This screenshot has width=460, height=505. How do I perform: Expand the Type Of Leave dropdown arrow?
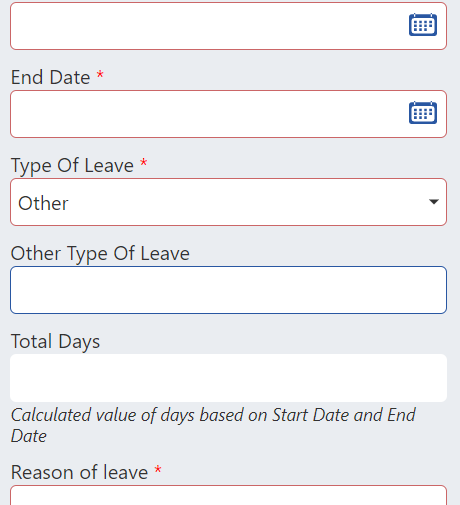pyautogui.click(x=434, y=202)
